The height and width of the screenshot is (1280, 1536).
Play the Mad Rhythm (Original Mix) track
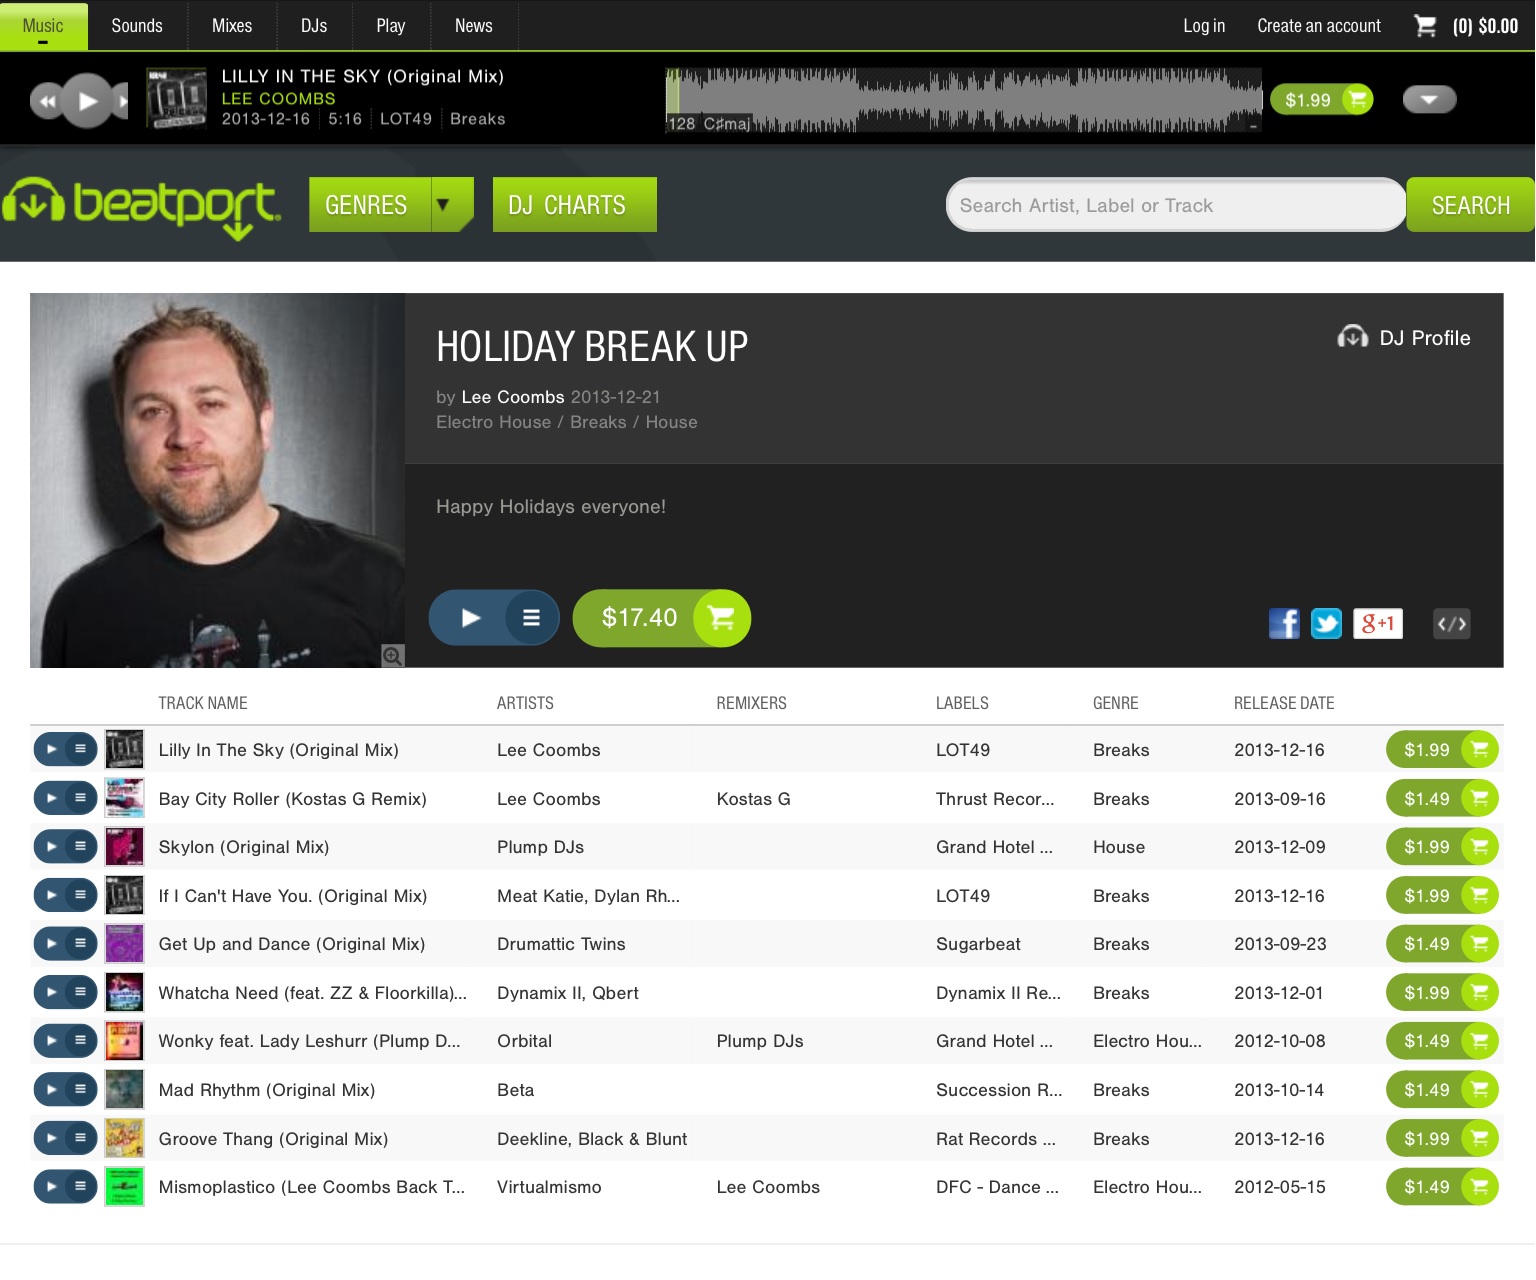[x=51, y=1090]
